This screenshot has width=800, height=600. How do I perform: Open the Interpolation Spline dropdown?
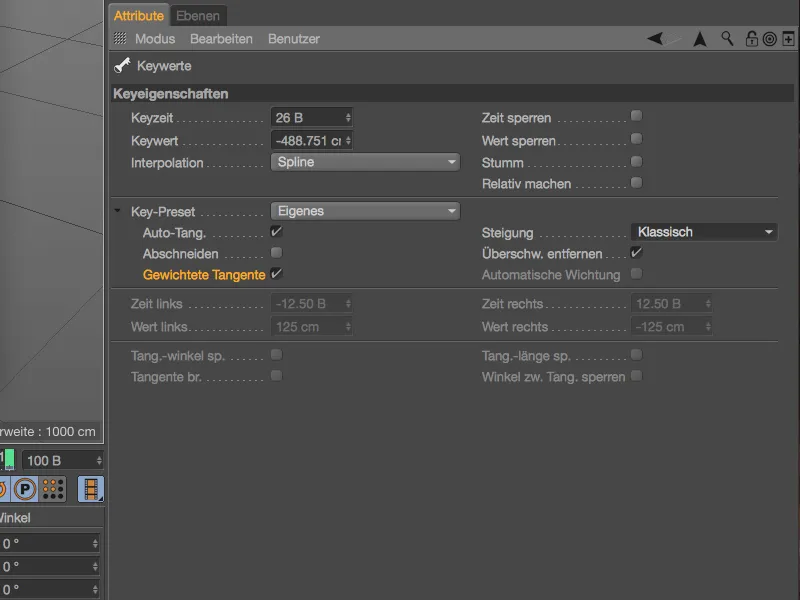pos(365,161)
